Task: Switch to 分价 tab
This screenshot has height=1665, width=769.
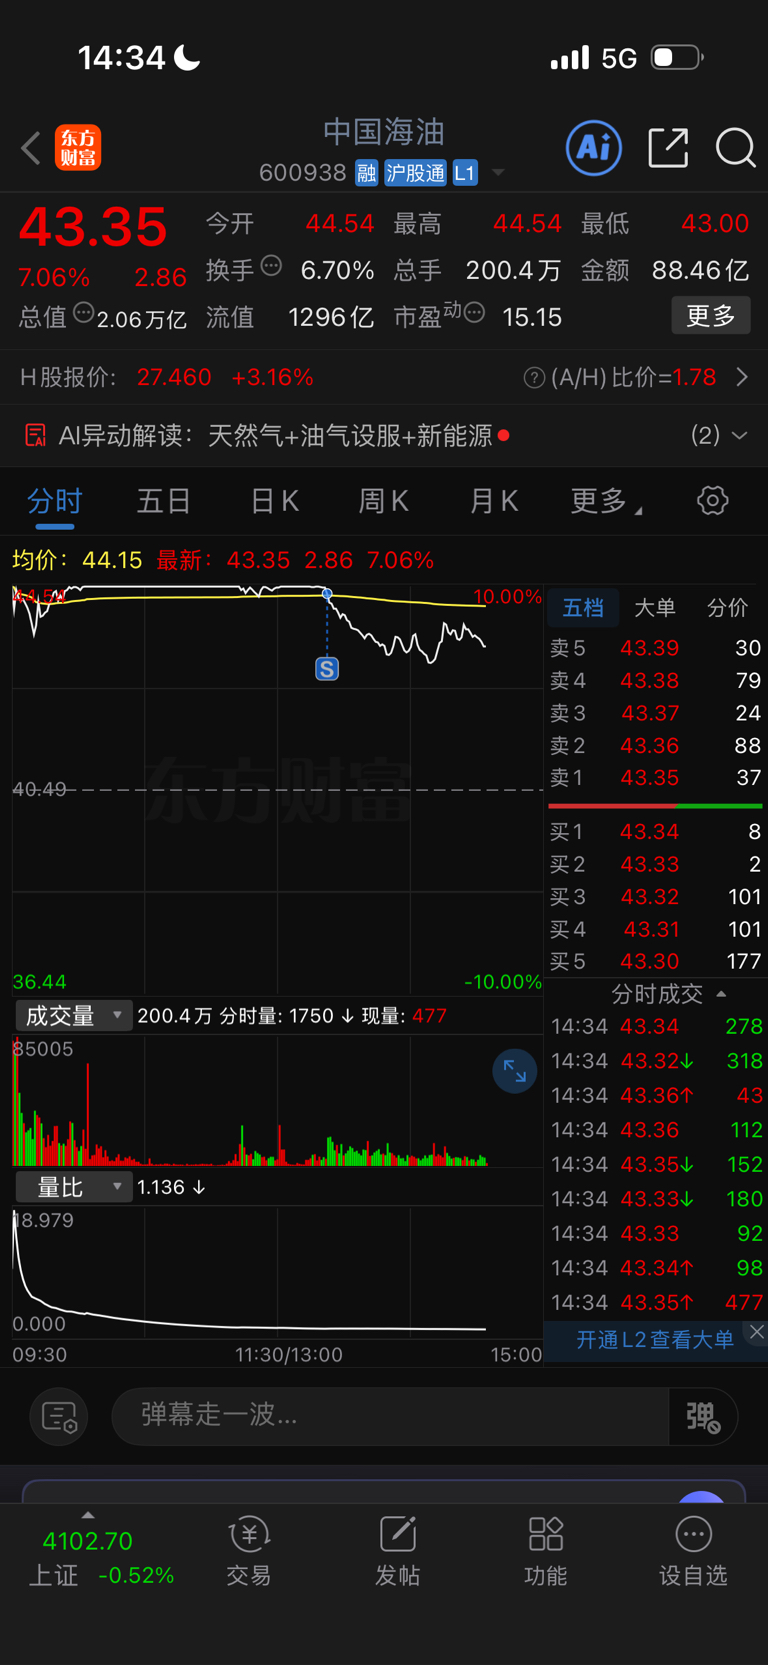Action: coord(727,608)
